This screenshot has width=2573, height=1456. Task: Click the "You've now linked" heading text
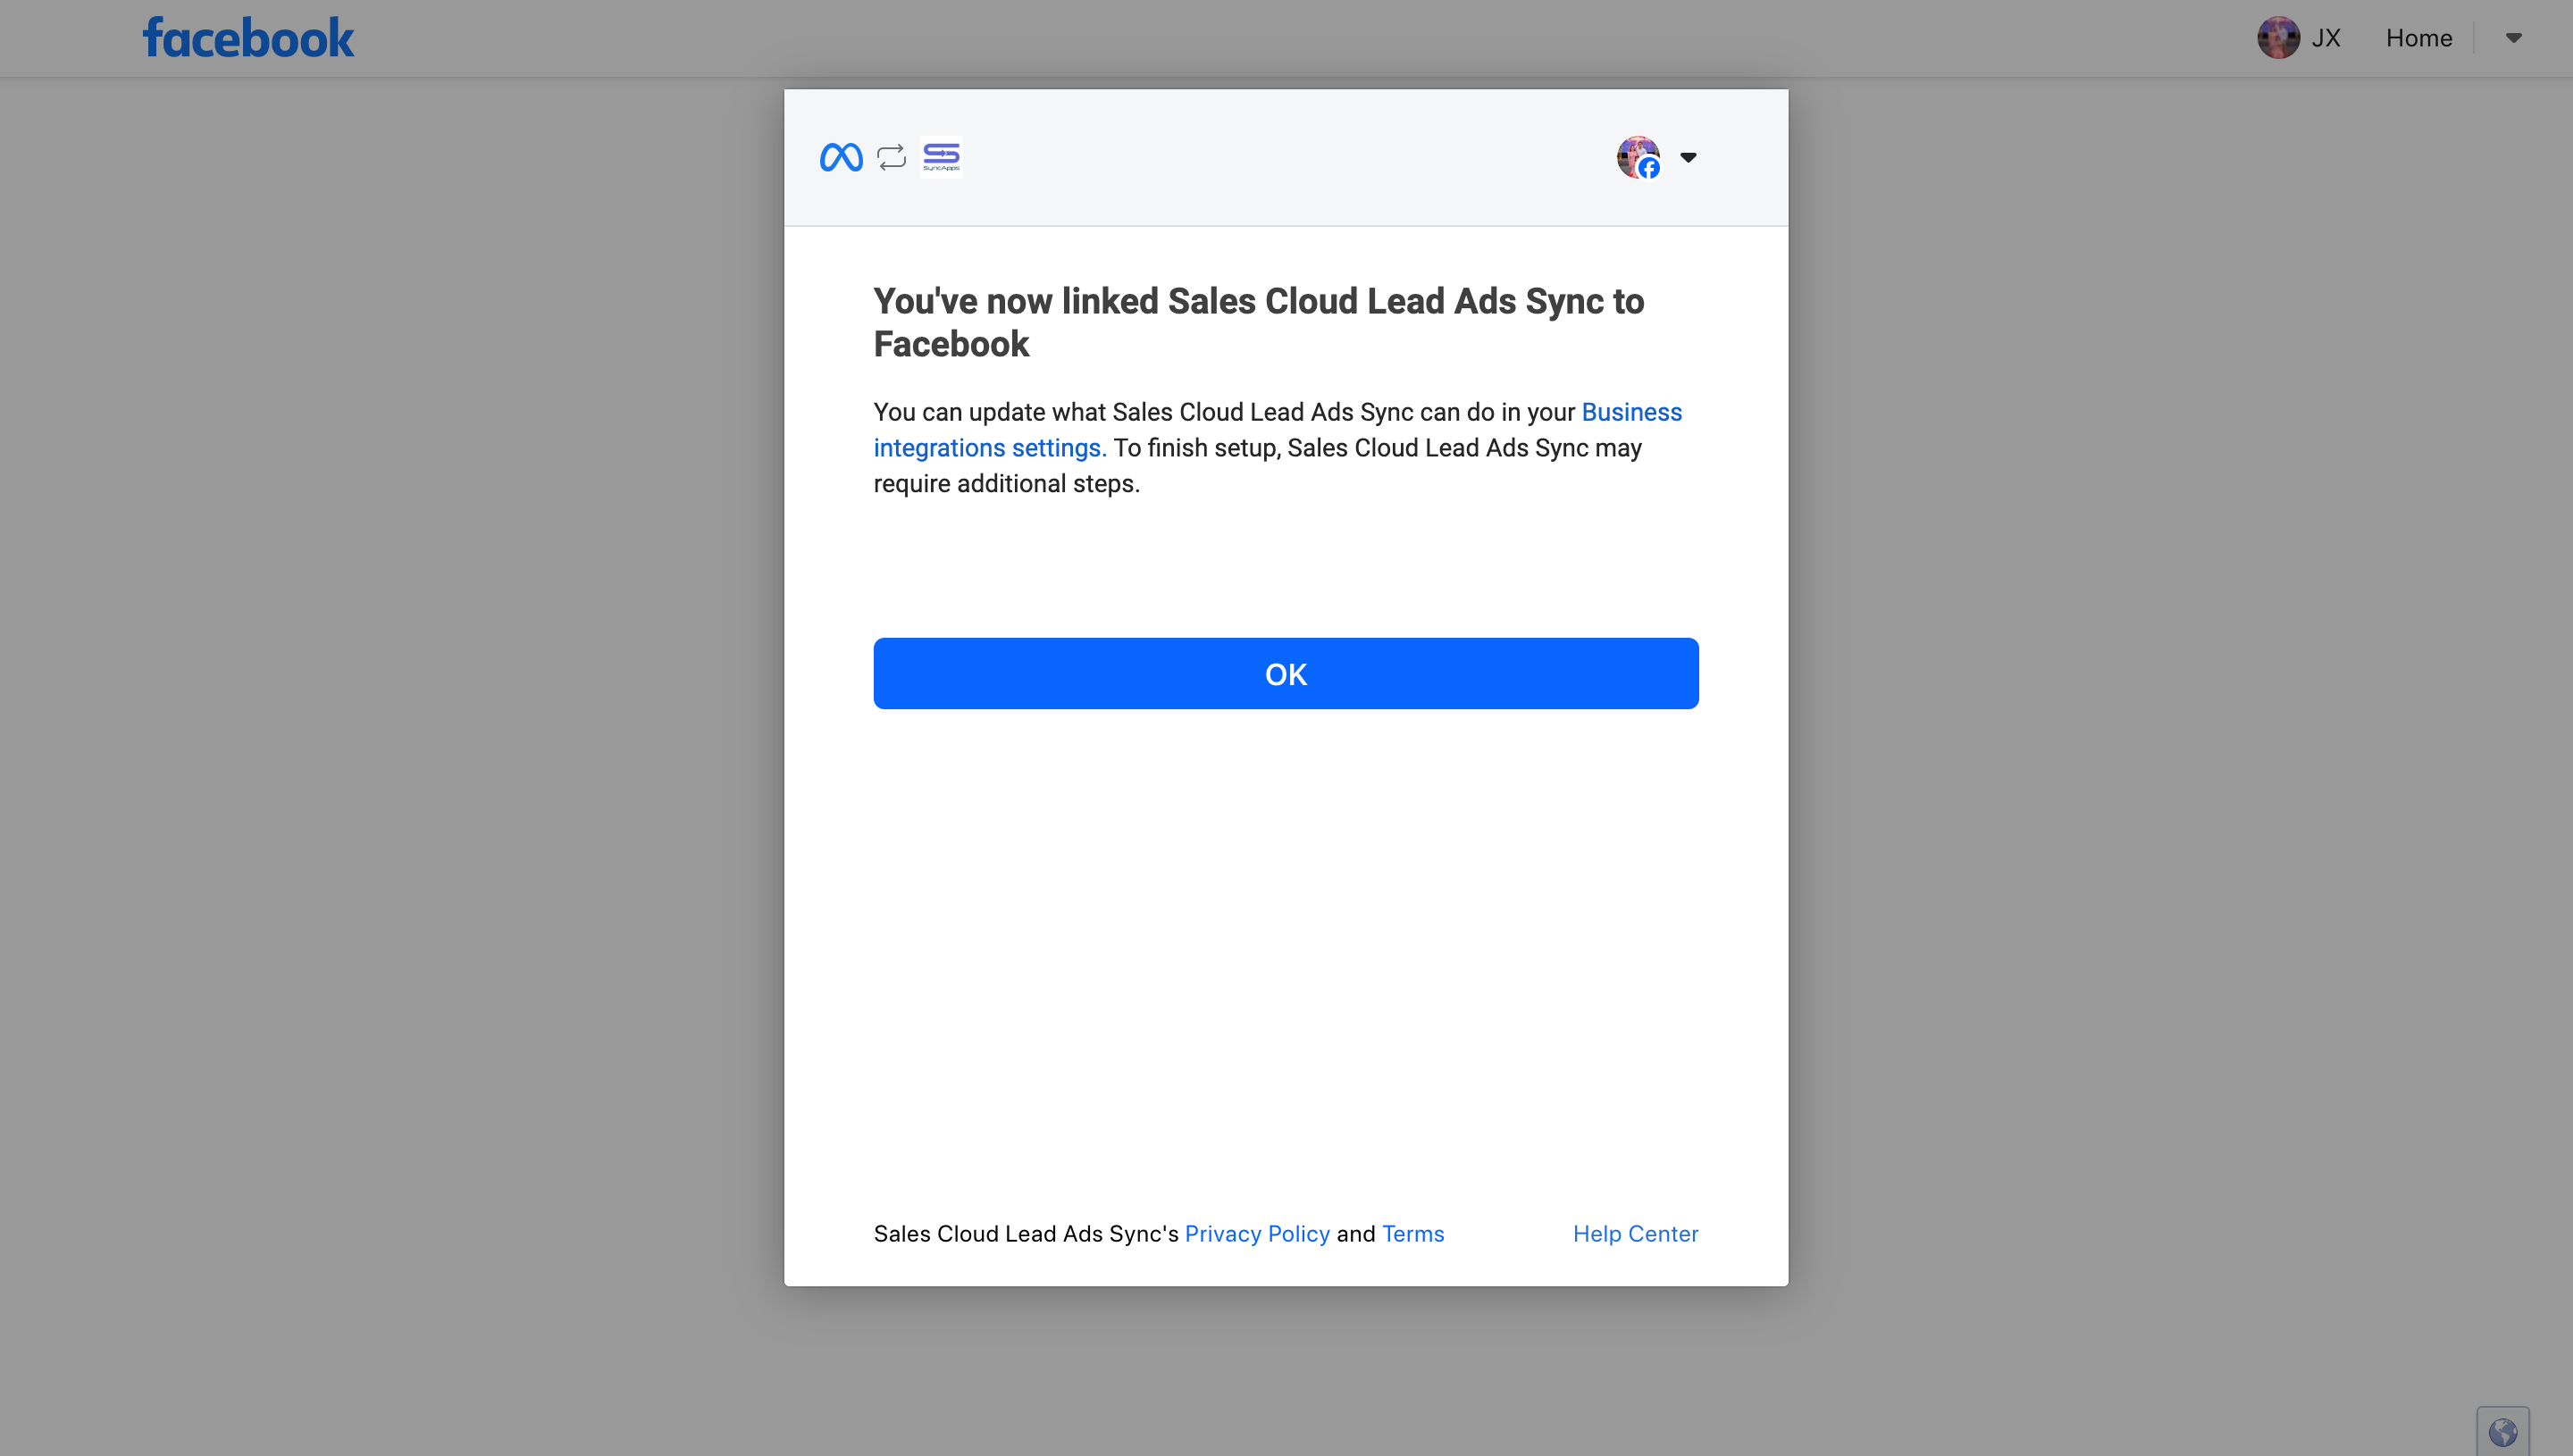(x=1259, y=322)
